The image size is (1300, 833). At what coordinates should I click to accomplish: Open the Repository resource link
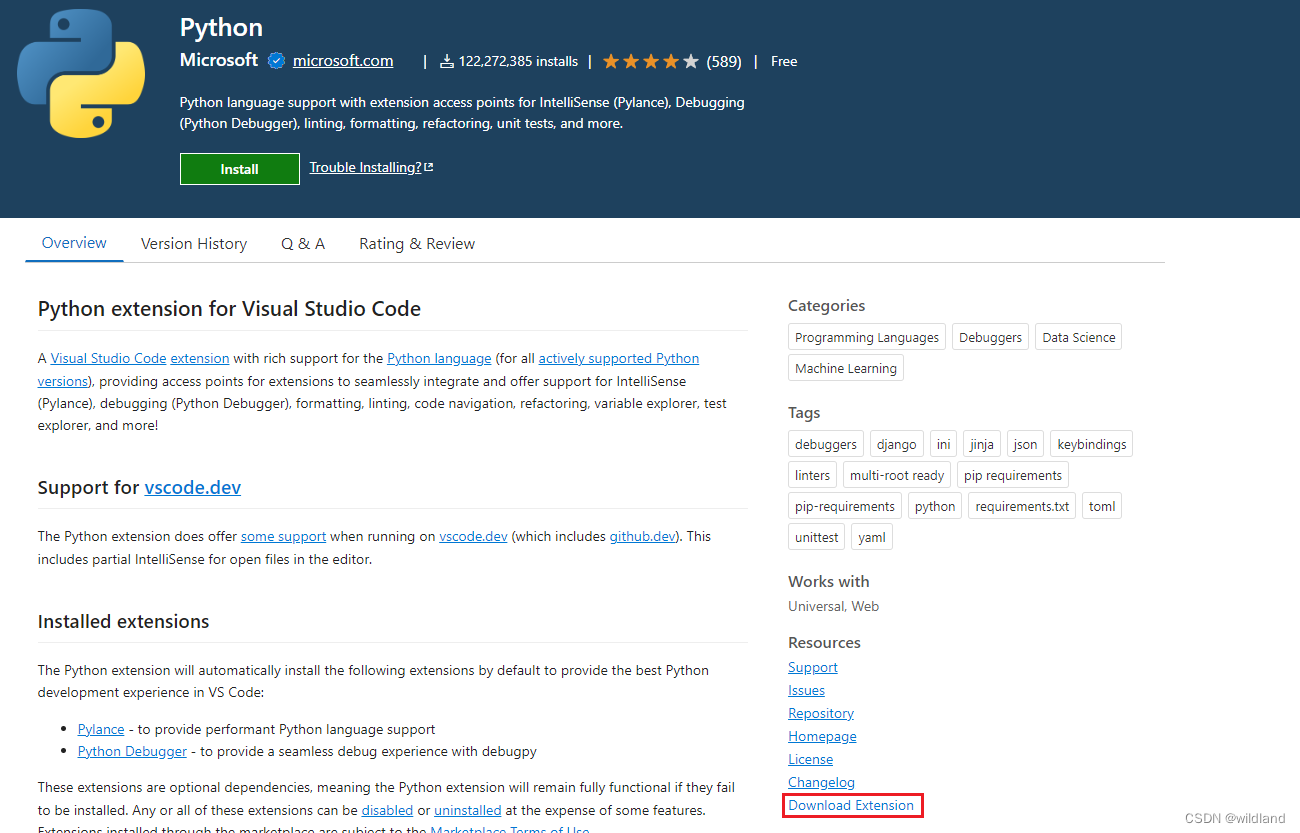(821, 713)
